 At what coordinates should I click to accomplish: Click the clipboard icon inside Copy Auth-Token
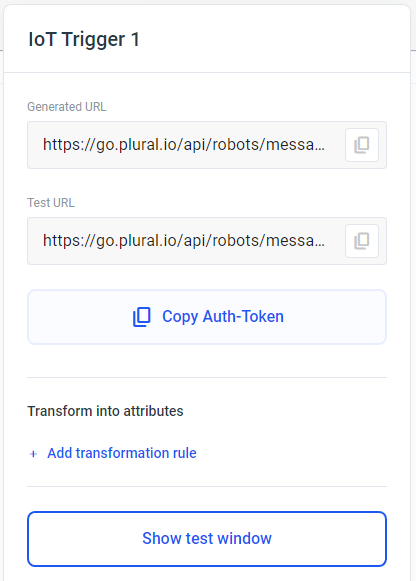click(x=142, y=317)
